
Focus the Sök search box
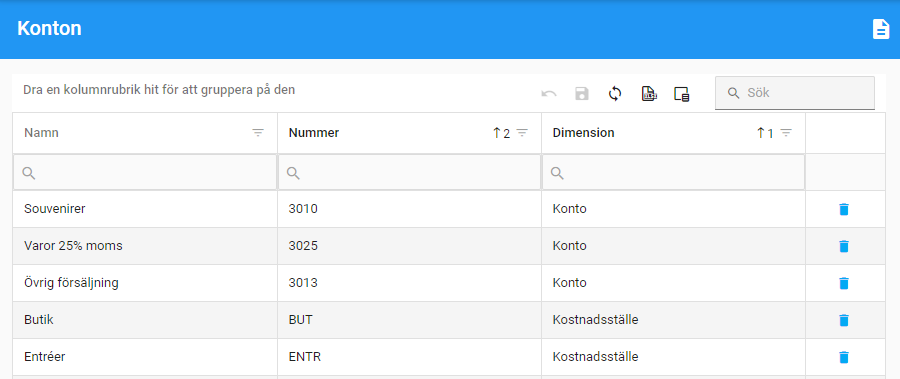(795, 93)
